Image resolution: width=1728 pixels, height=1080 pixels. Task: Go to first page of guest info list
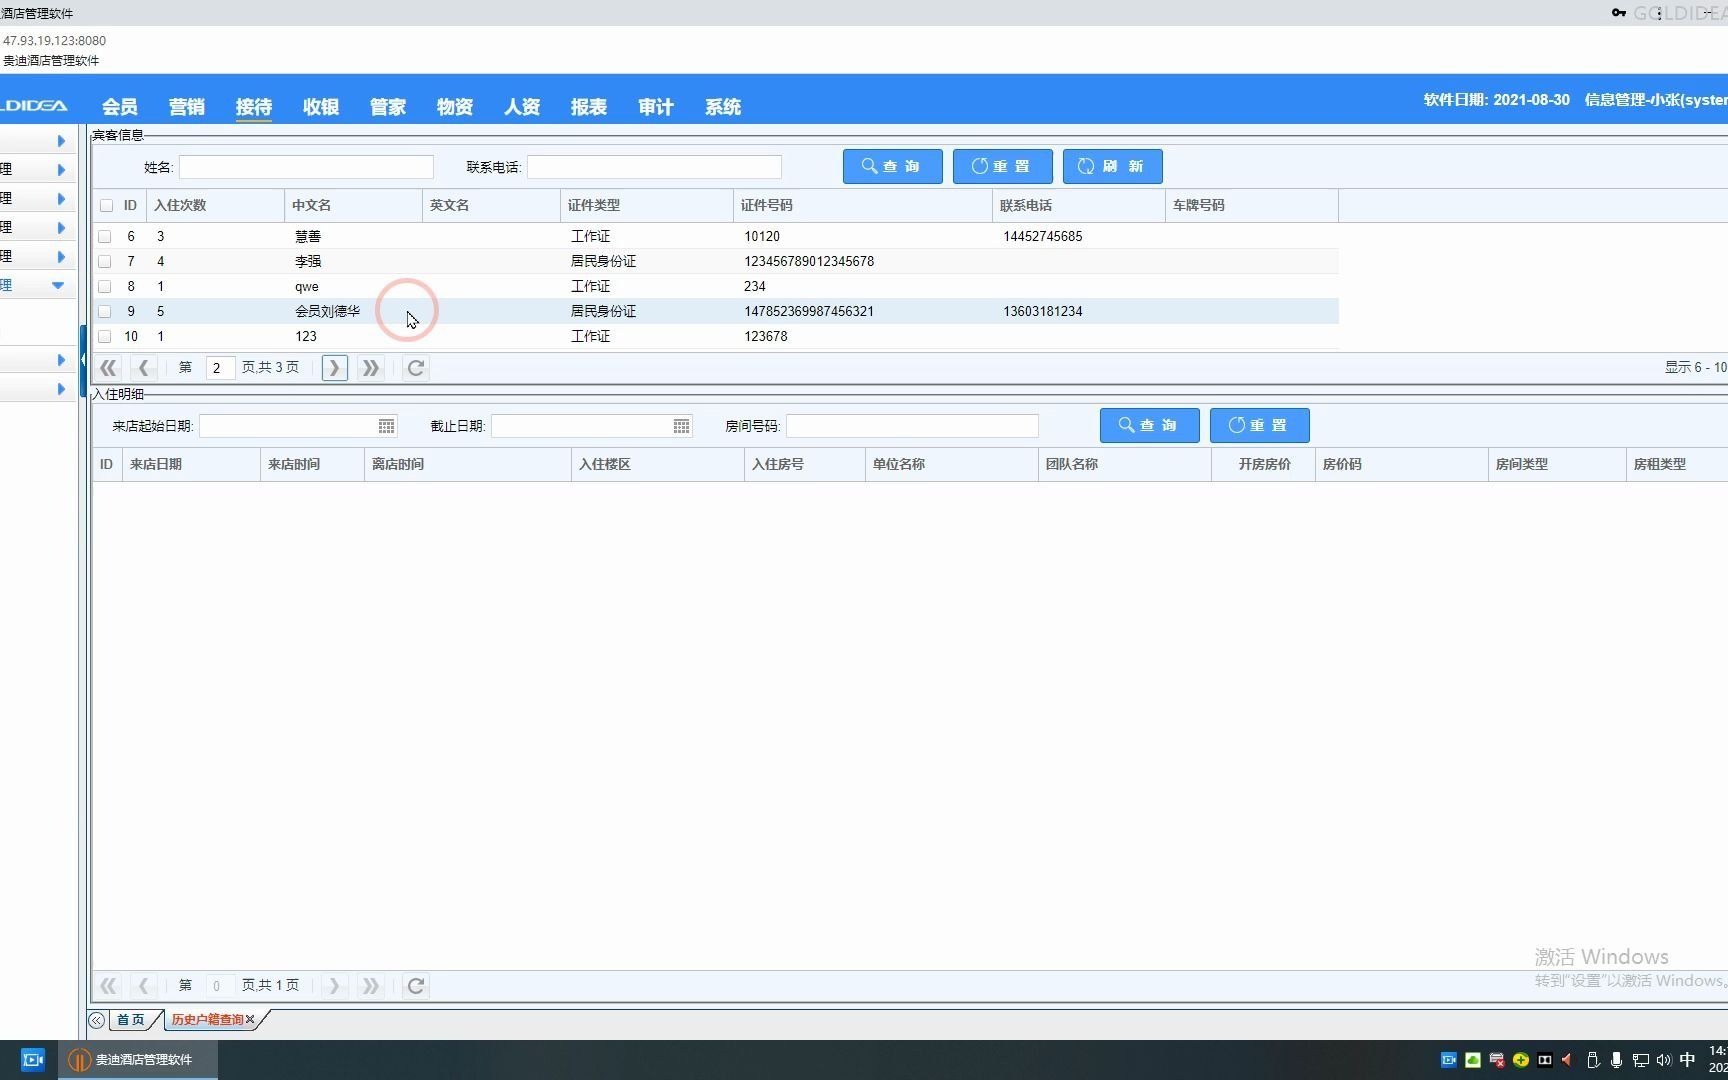pos(108,368)
